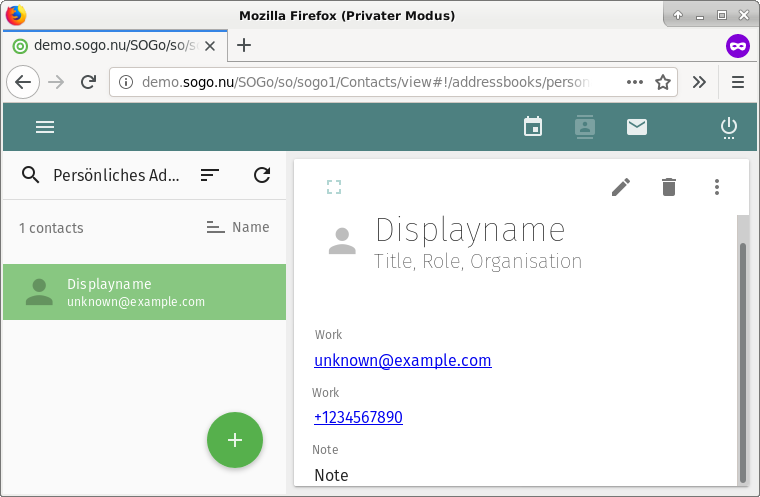Refresh the address book list
Screen dimensions: 760x497
pyautogui.click(x=262, y=175)
